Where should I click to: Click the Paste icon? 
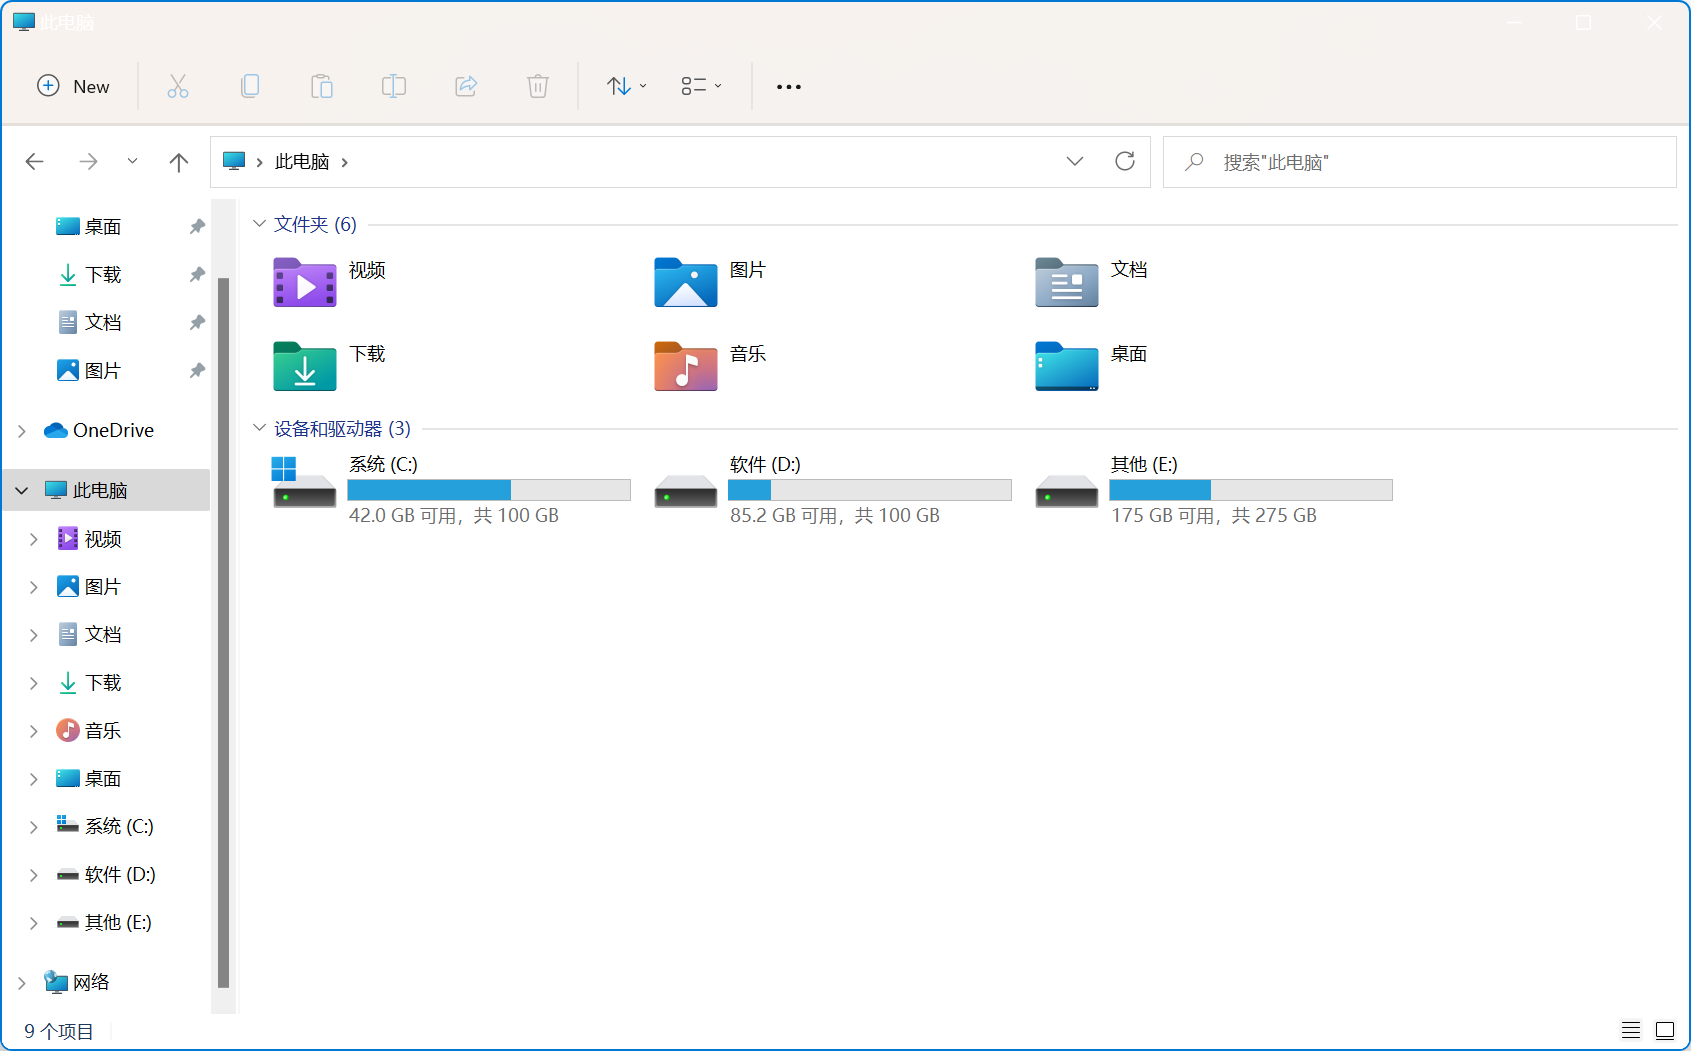pyautogui.click(x=322, y=86)
